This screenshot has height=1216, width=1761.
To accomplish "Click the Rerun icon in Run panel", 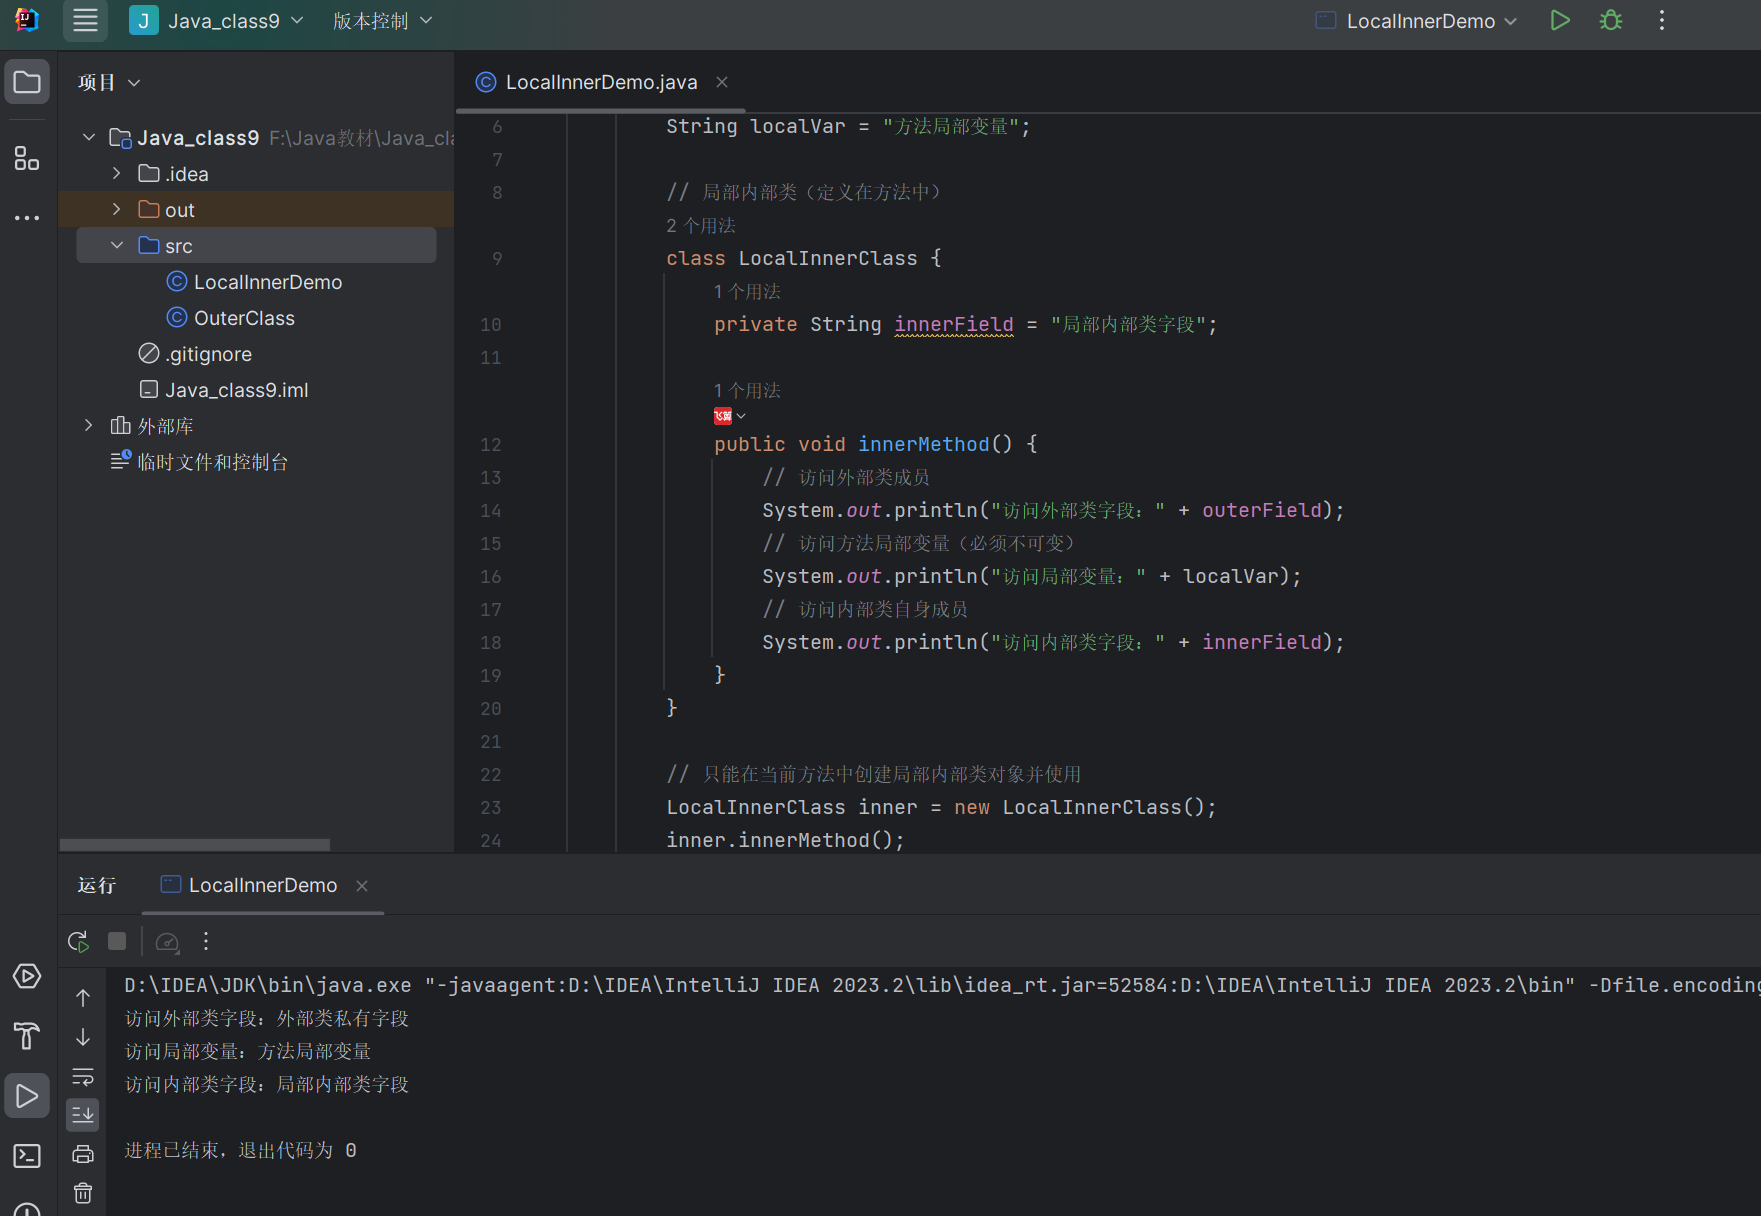I will (x=78, y=941).
